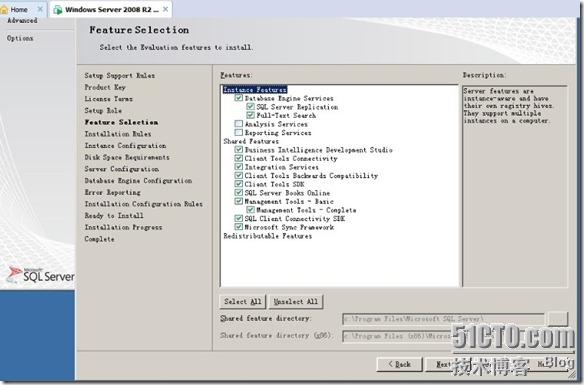Click Ready to Install step
The image size is (584, 385).
[114, 216]
